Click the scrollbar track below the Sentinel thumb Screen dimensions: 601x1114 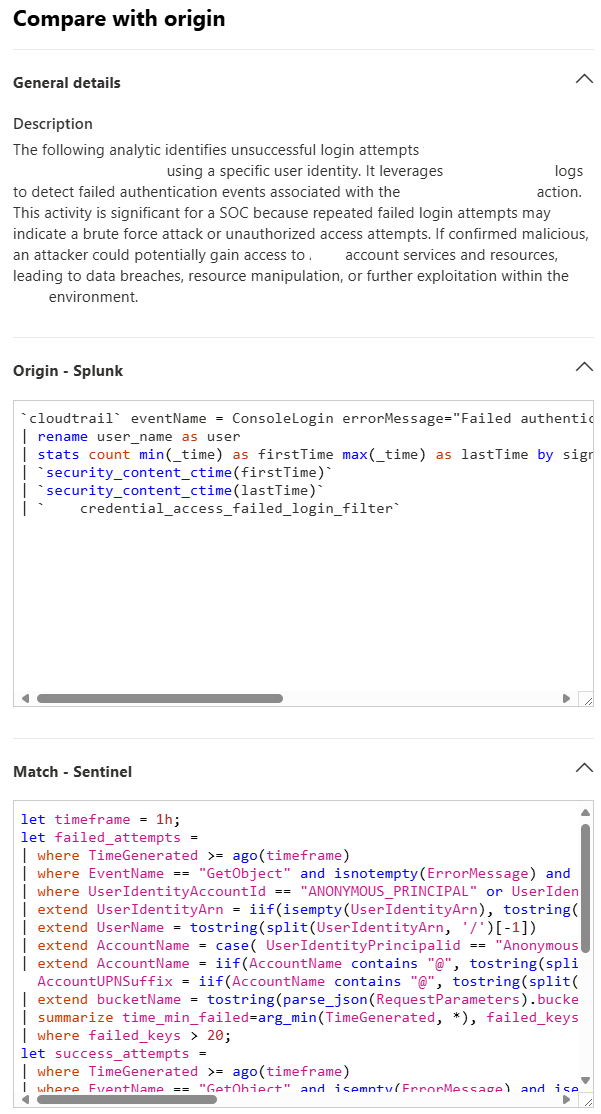point(585,1010)
